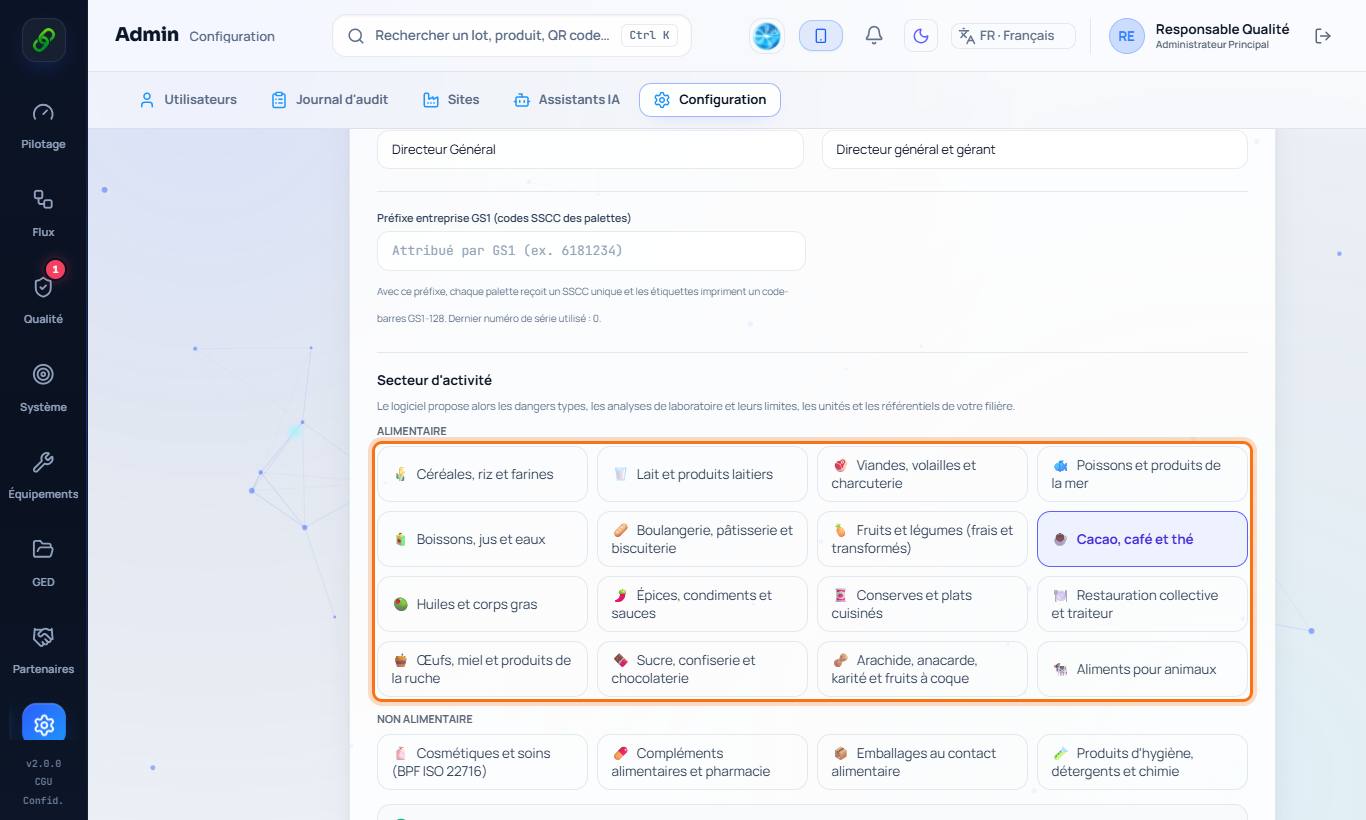Choose Fruits et légumes sector
This screenshot has width=1366, height=820.
pos(922,539)
